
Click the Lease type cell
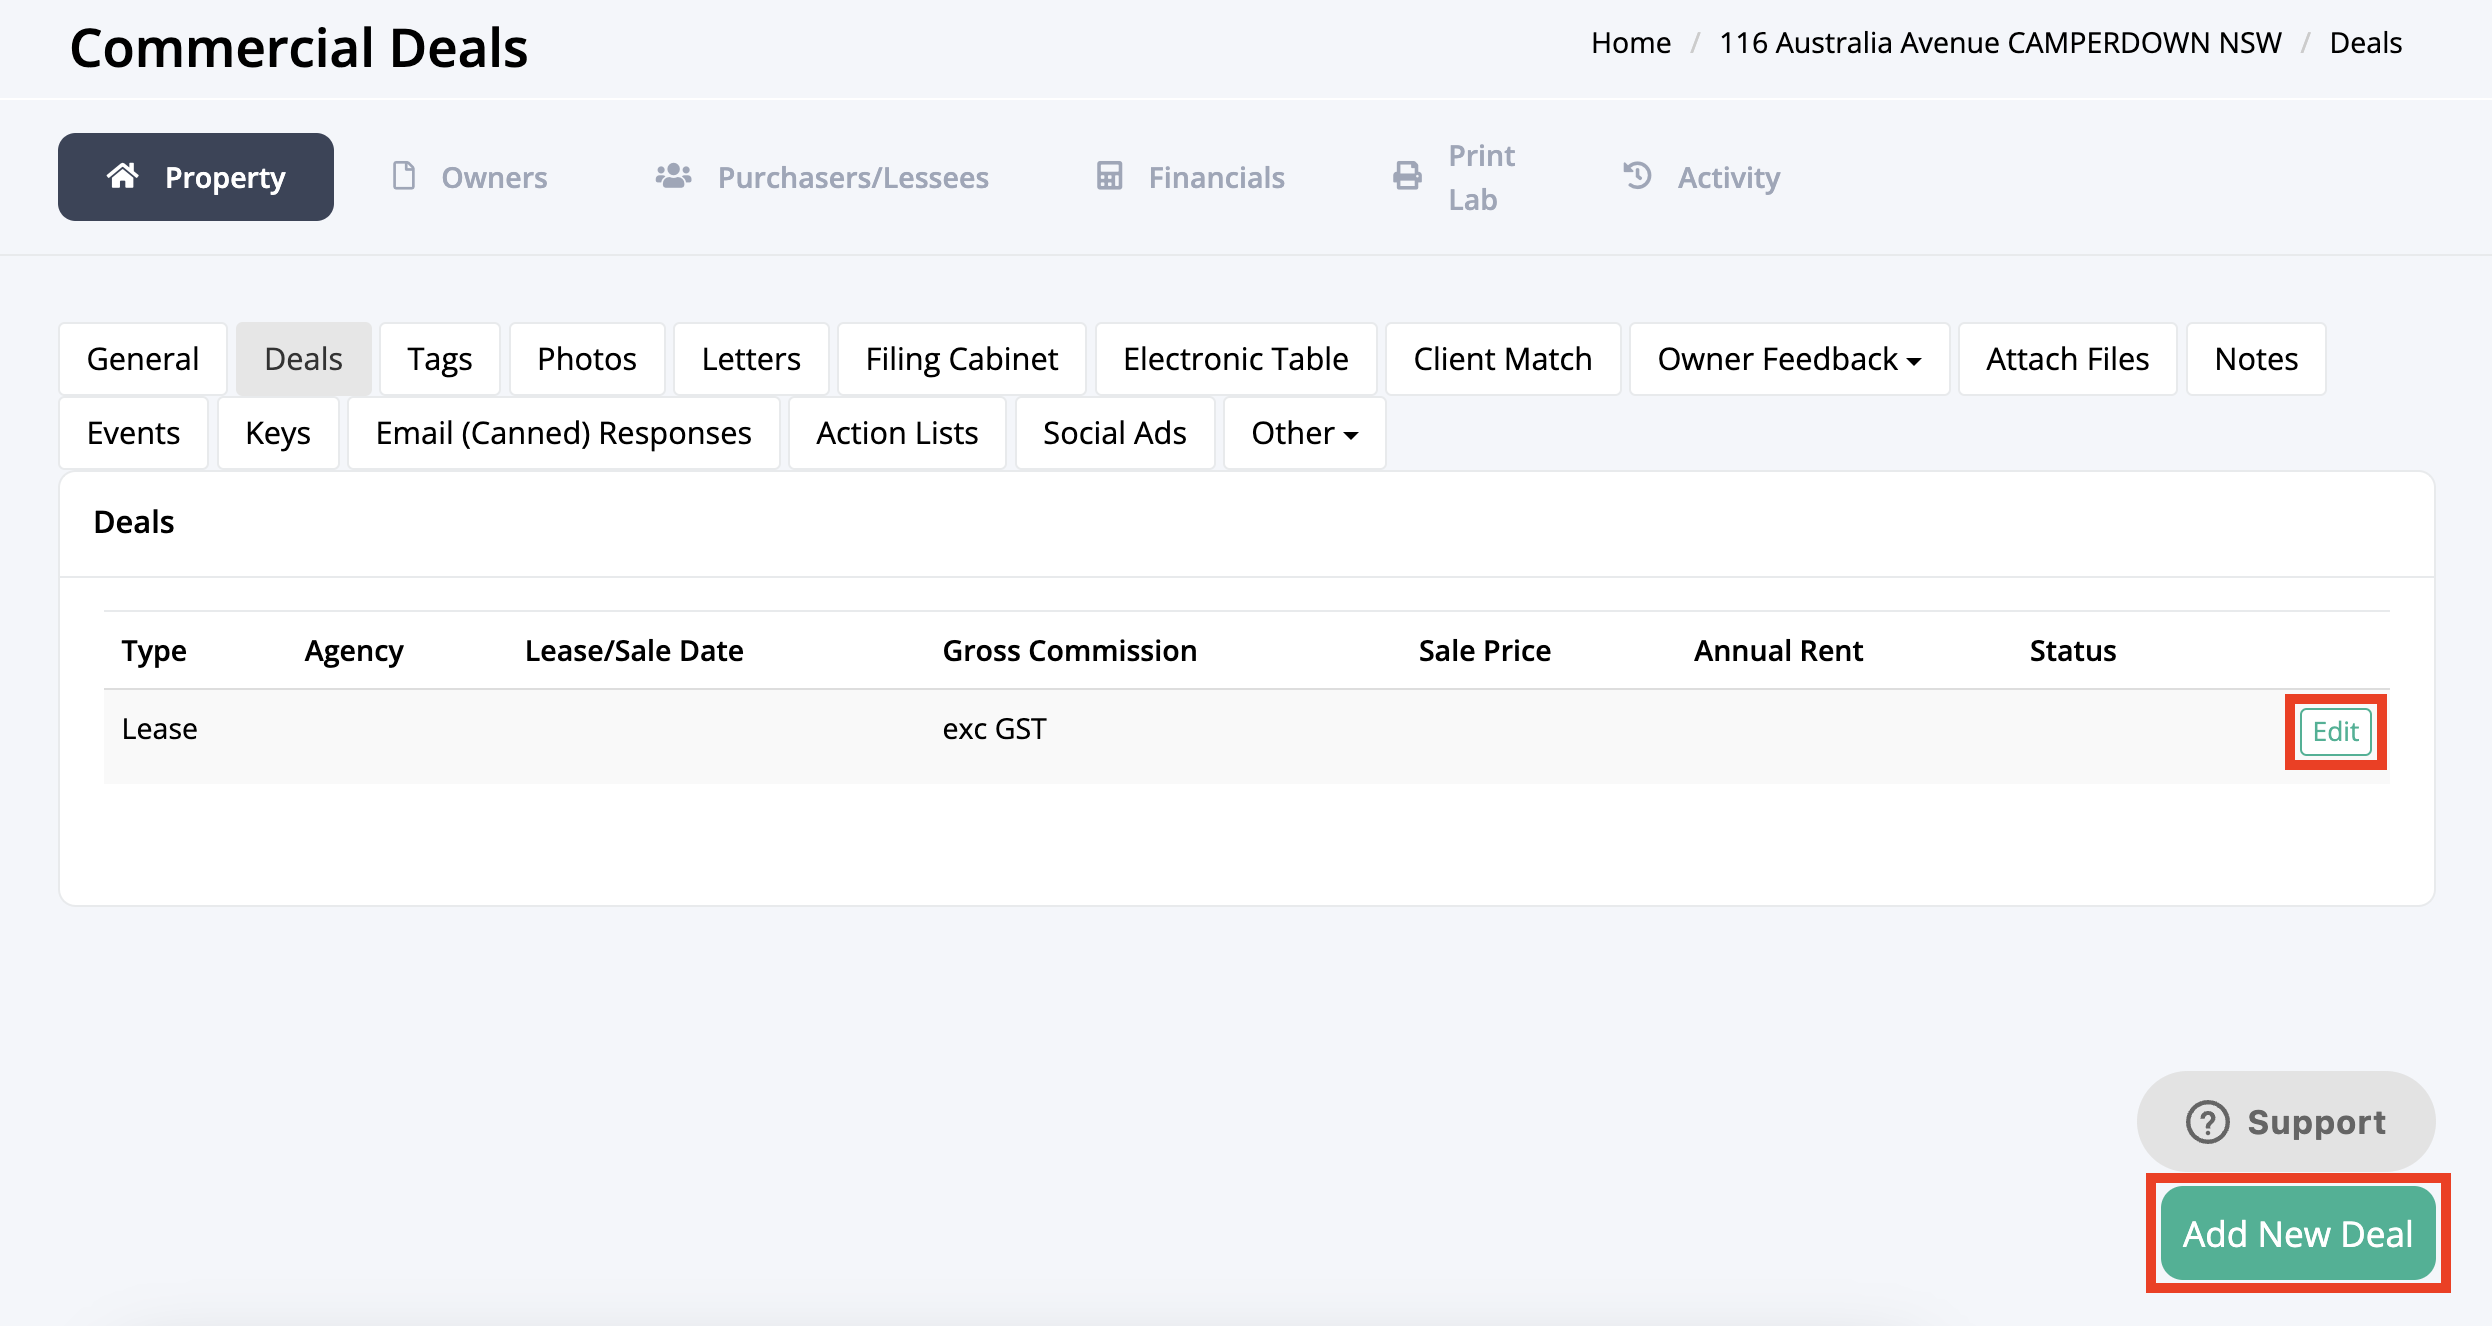160,728
